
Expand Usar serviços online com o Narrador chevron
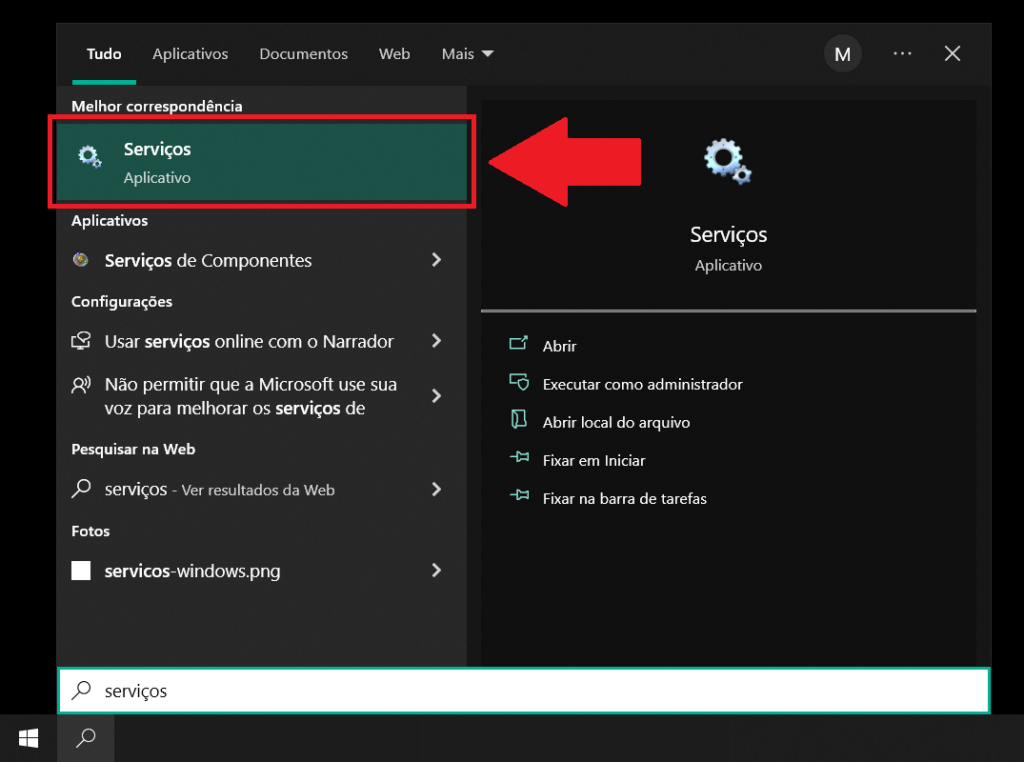tap(436, 341)
